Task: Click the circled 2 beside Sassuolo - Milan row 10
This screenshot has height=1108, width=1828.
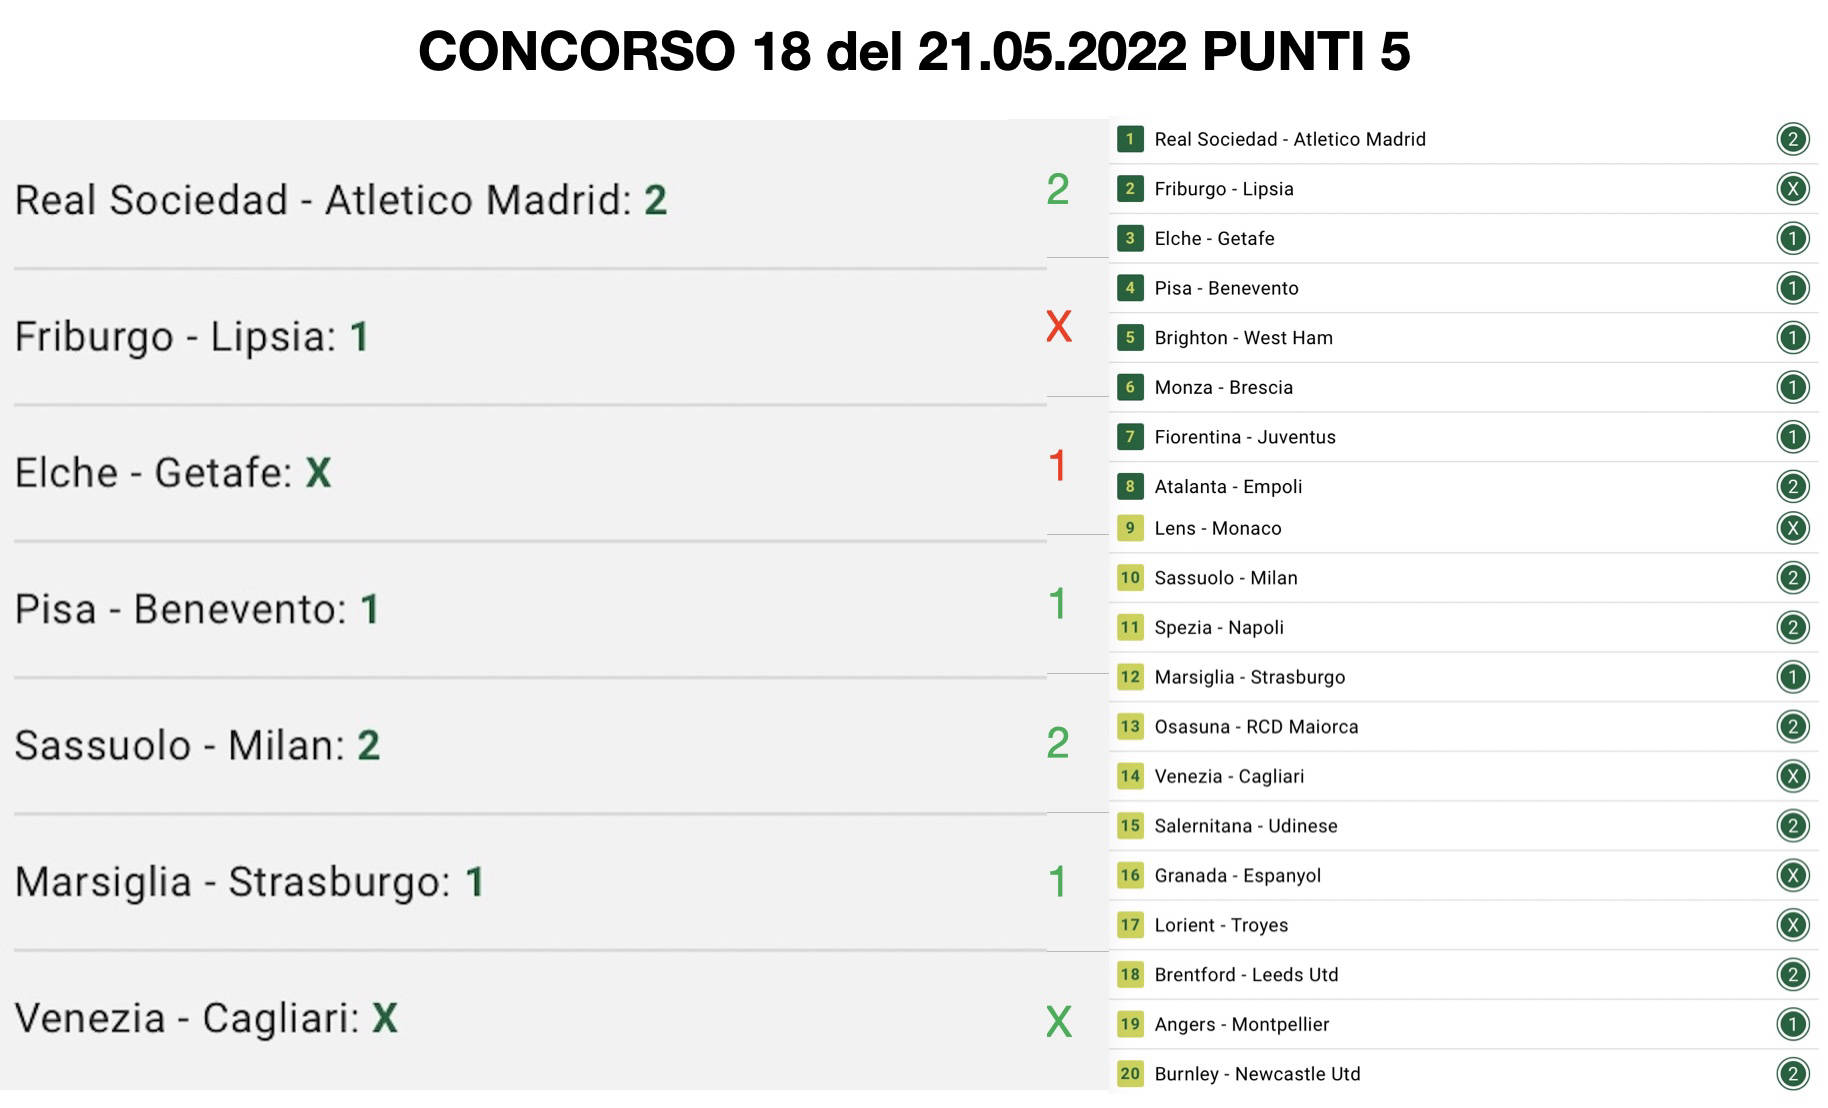Action: tap(1792, 578)
